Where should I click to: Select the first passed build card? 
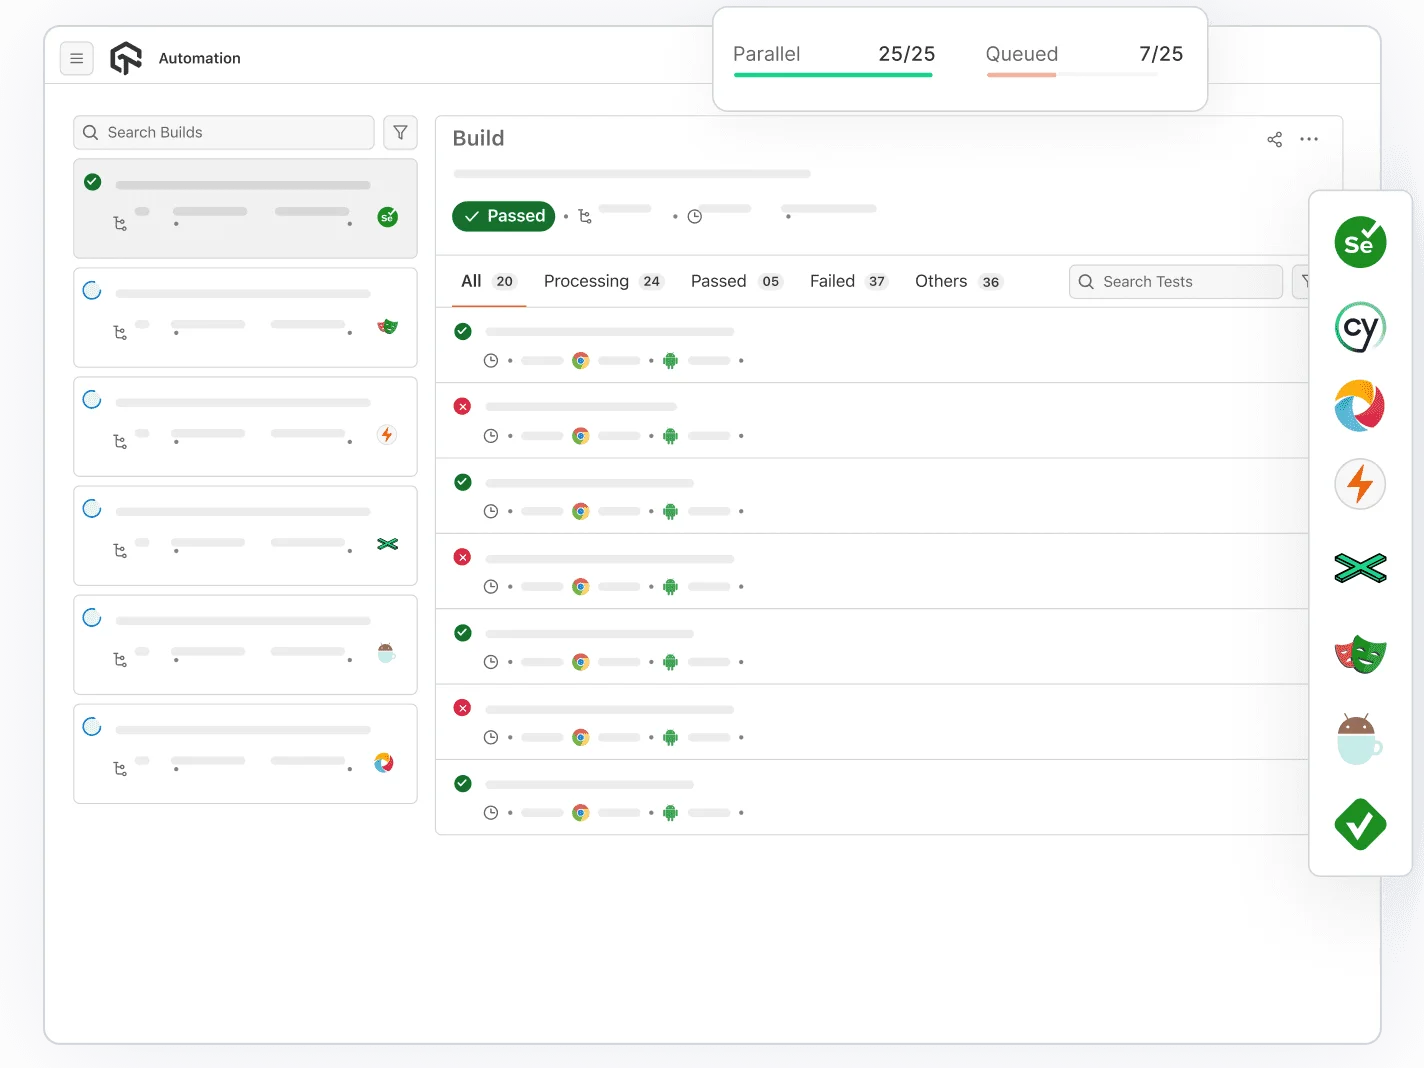pyautogui.click(x=245, y=208)
